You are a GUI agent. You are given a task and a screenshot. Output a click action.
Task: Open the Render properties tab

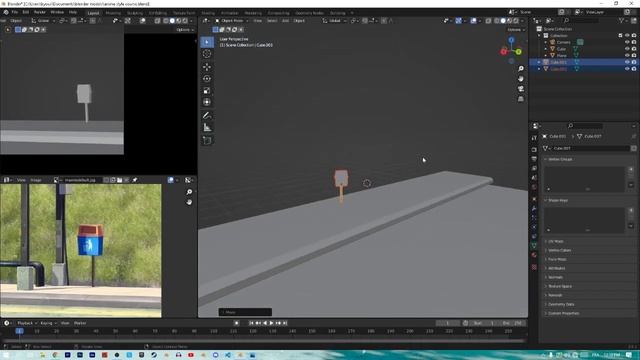534,149
